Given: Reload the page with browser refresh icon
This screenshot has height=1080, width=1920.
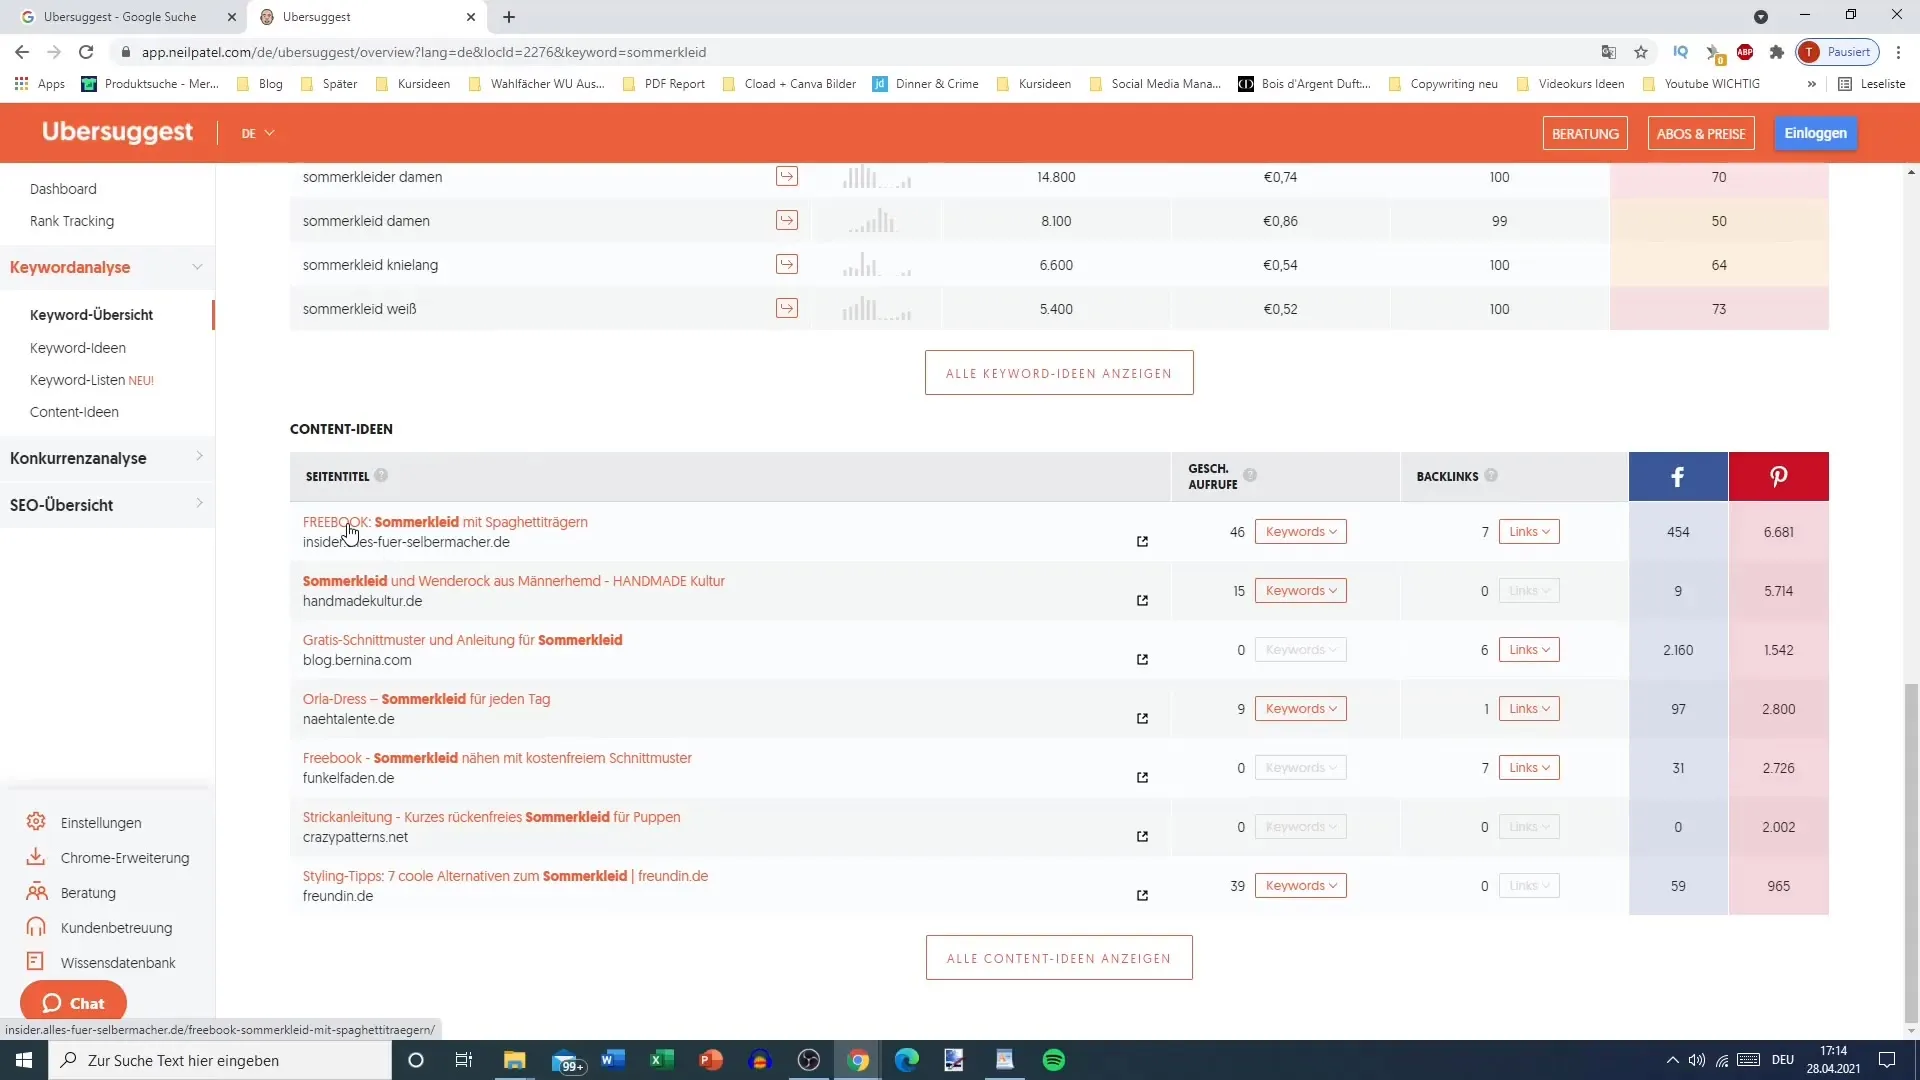Looking at the screenshot, I should (87, 52).
